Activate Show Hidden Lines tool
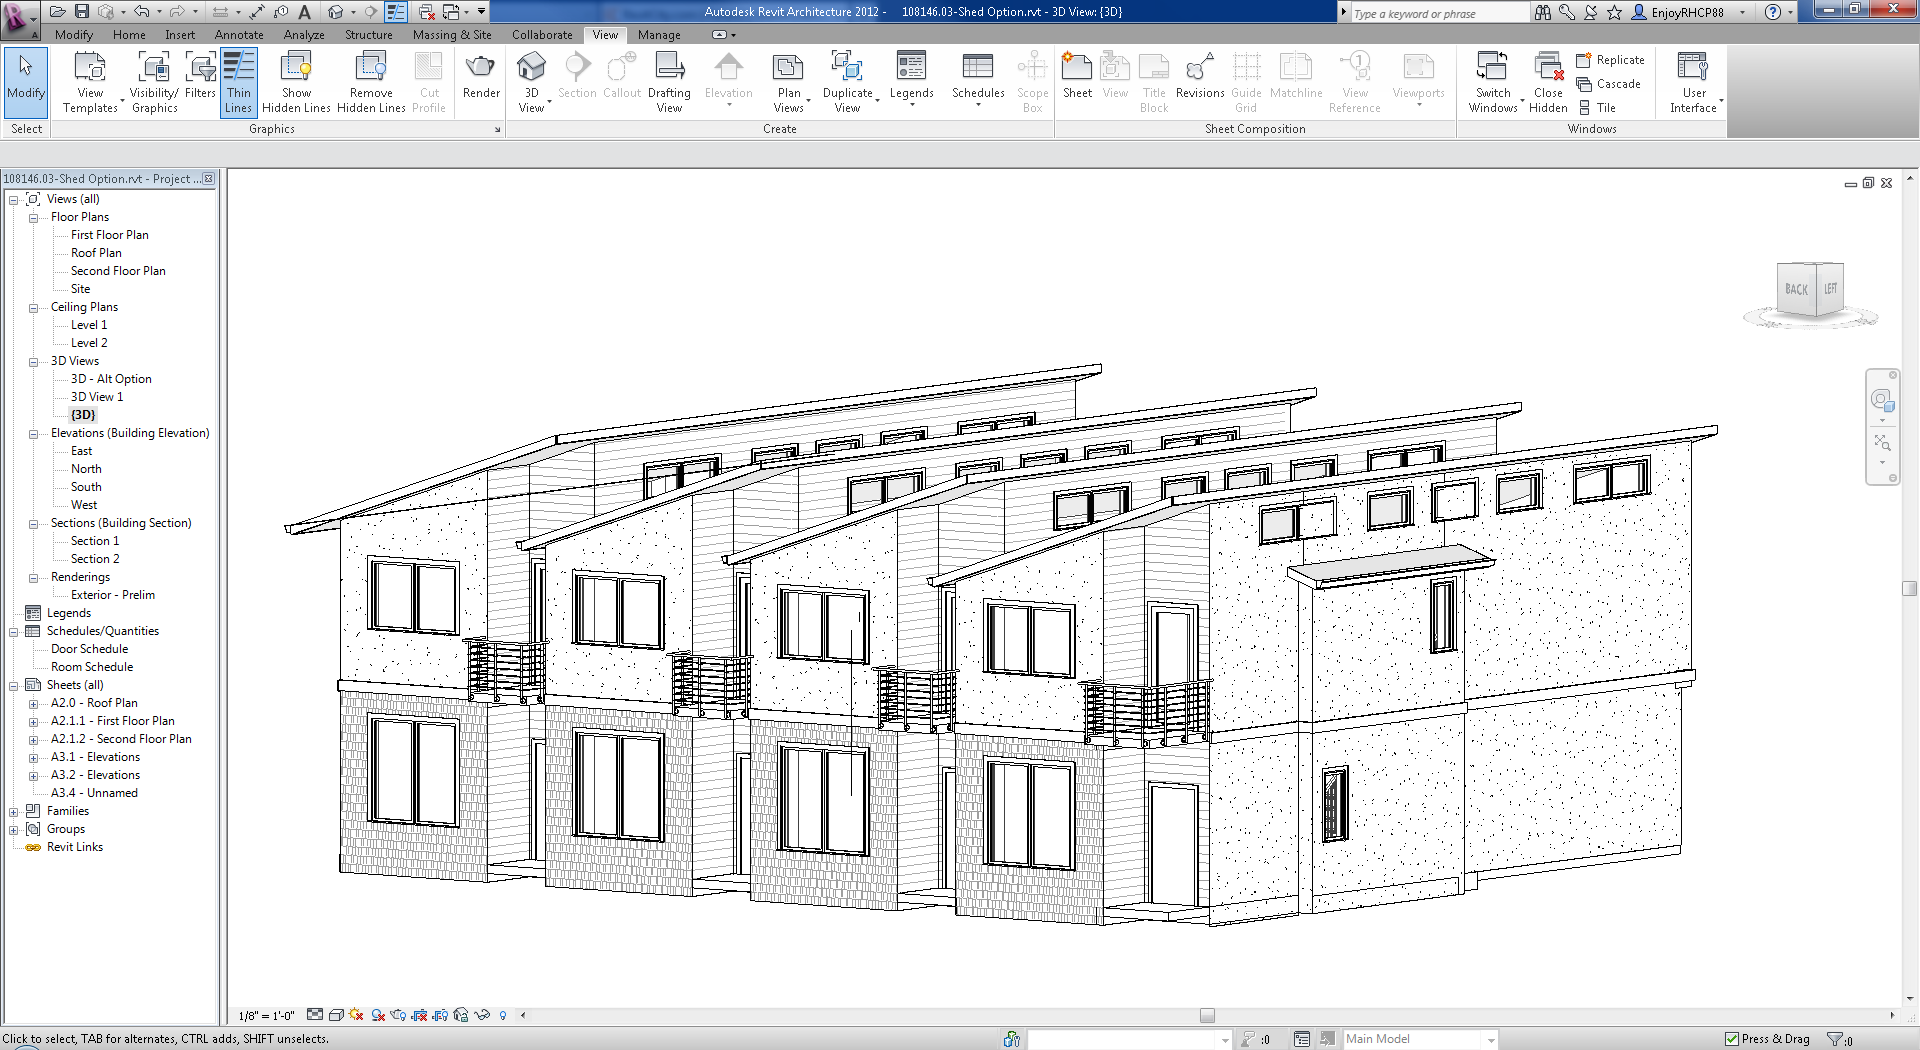 coord(296,83)
